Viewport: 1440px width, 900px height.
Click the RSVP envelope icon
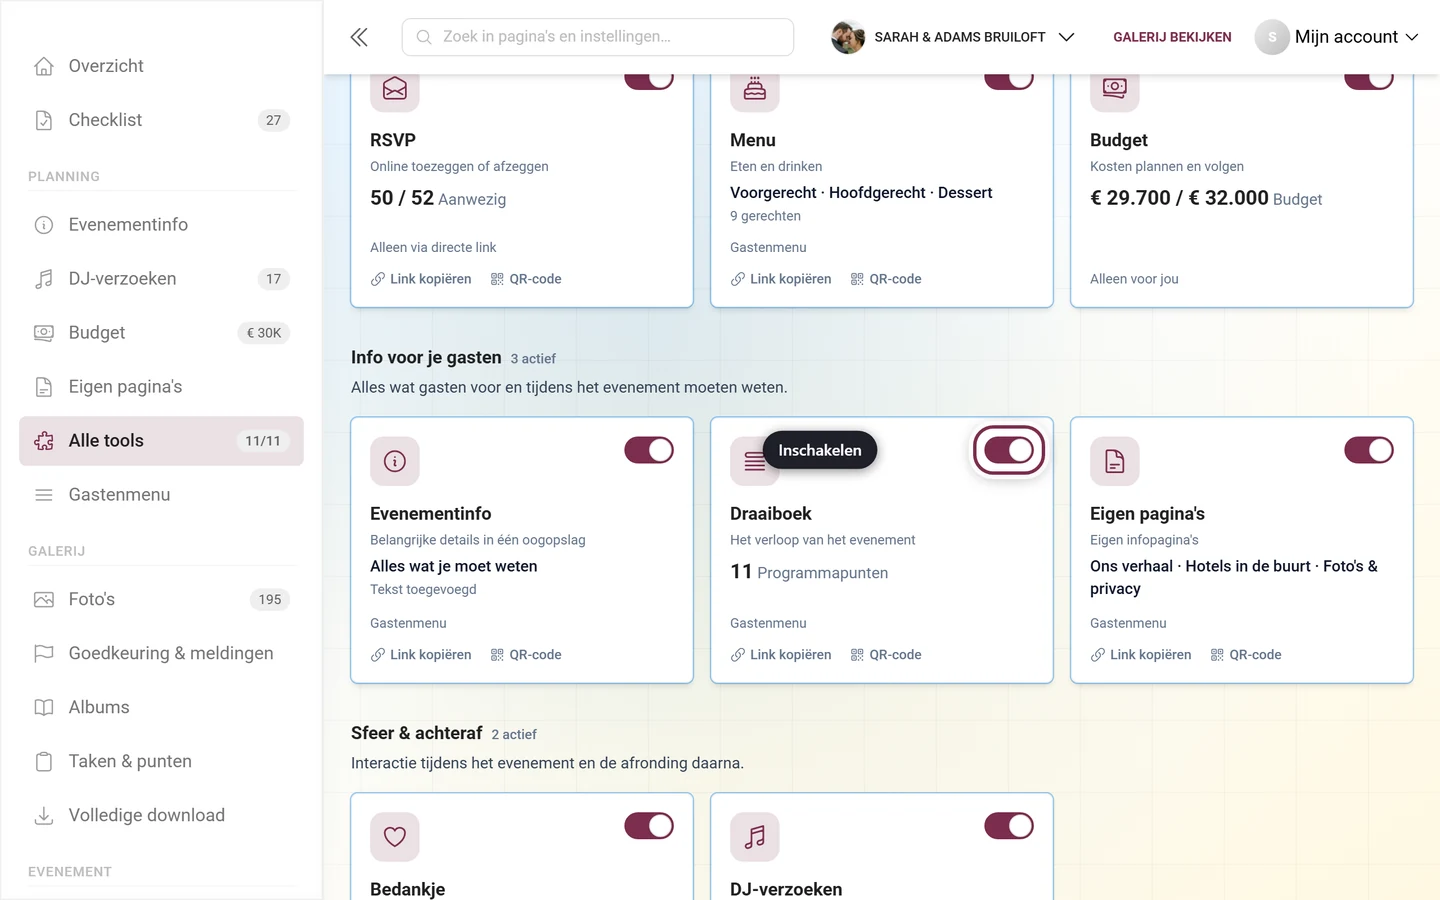pyautogui.click(x=395, y=89)
